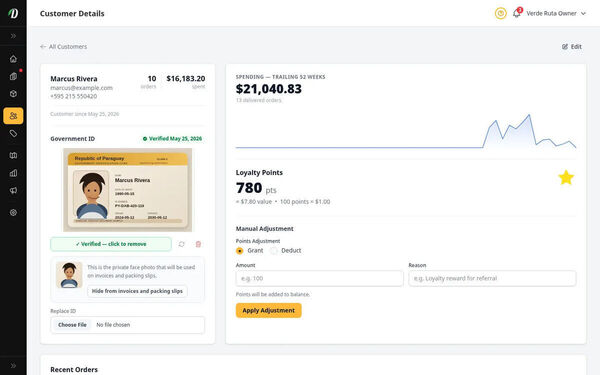The width and height of the screenshot is (600, 375).
Task: Click the customer email marcus@example.com
Action: tap(82, 88)
